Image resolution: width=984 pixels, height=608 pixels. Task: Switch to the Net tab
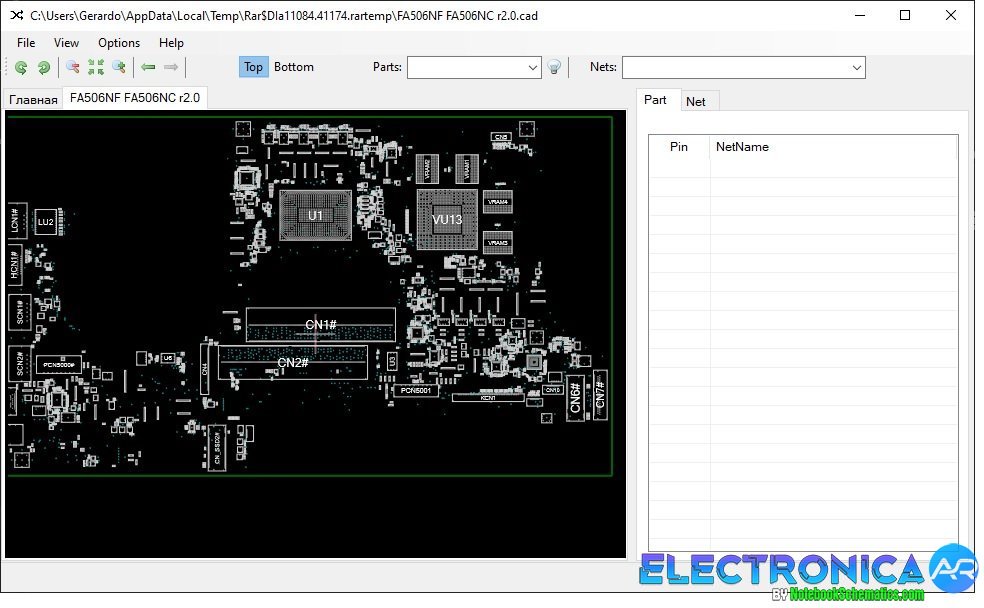(x=695, y=102)
